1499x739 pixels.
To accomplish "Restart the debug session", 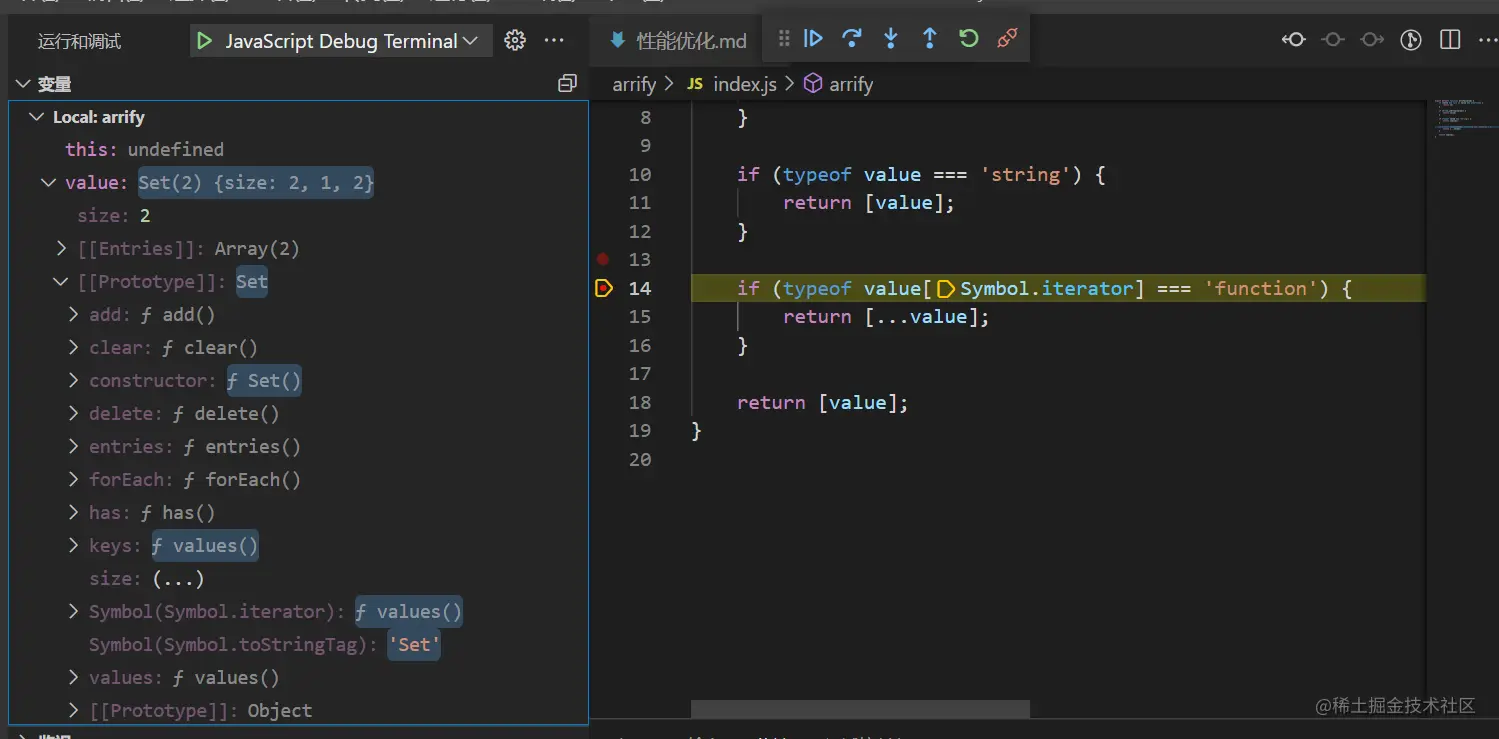I will [968, 38].
